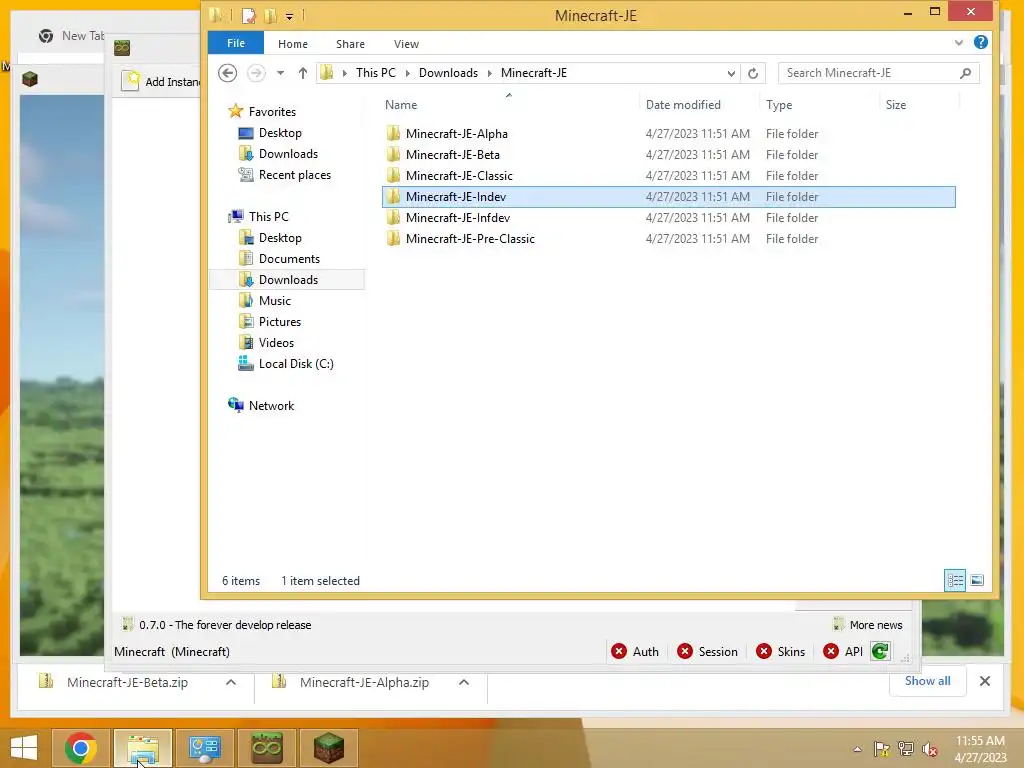This screenshot has width=1024, height=768.
Task: Click the green refresh status icon in launcher
Action: pos(880,651)
